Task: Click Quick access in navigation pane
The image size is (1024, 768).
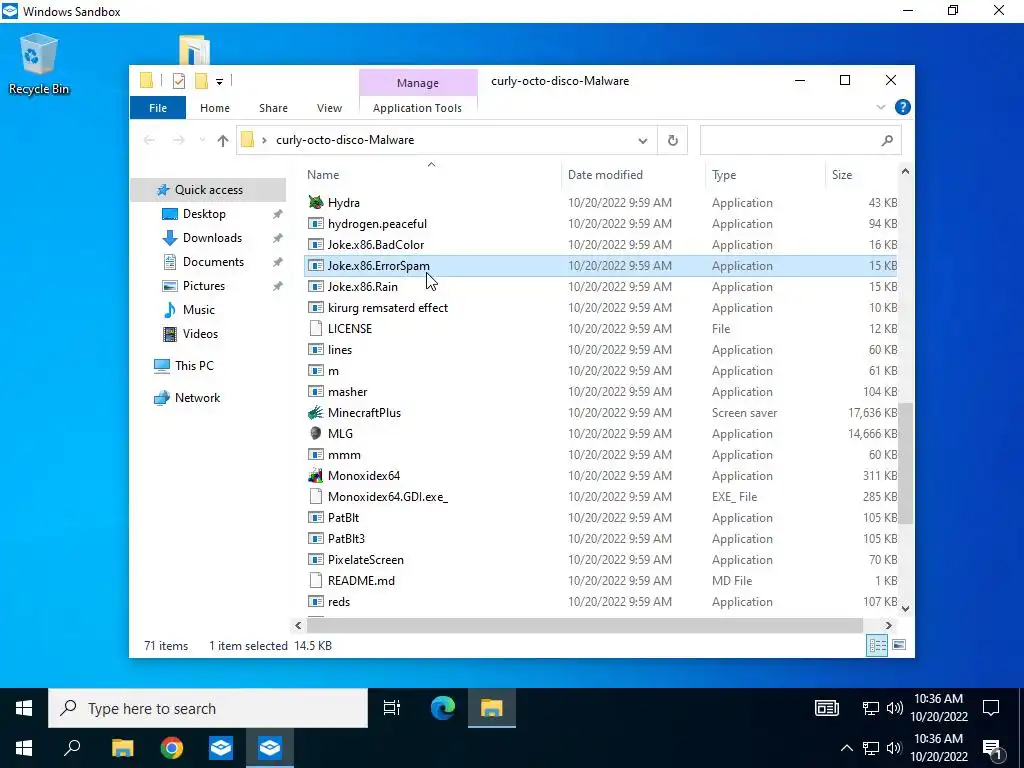Action: (208, 189)
